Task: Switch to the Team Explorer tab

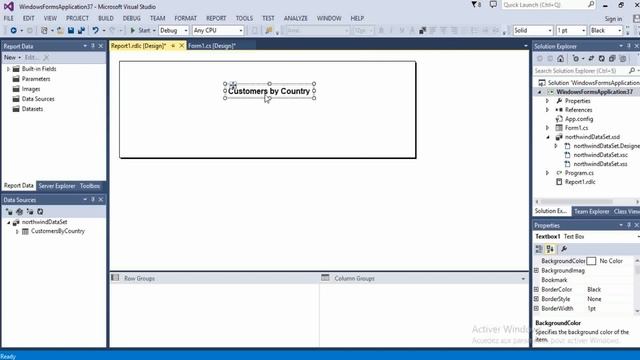Action: pos(591,211)
